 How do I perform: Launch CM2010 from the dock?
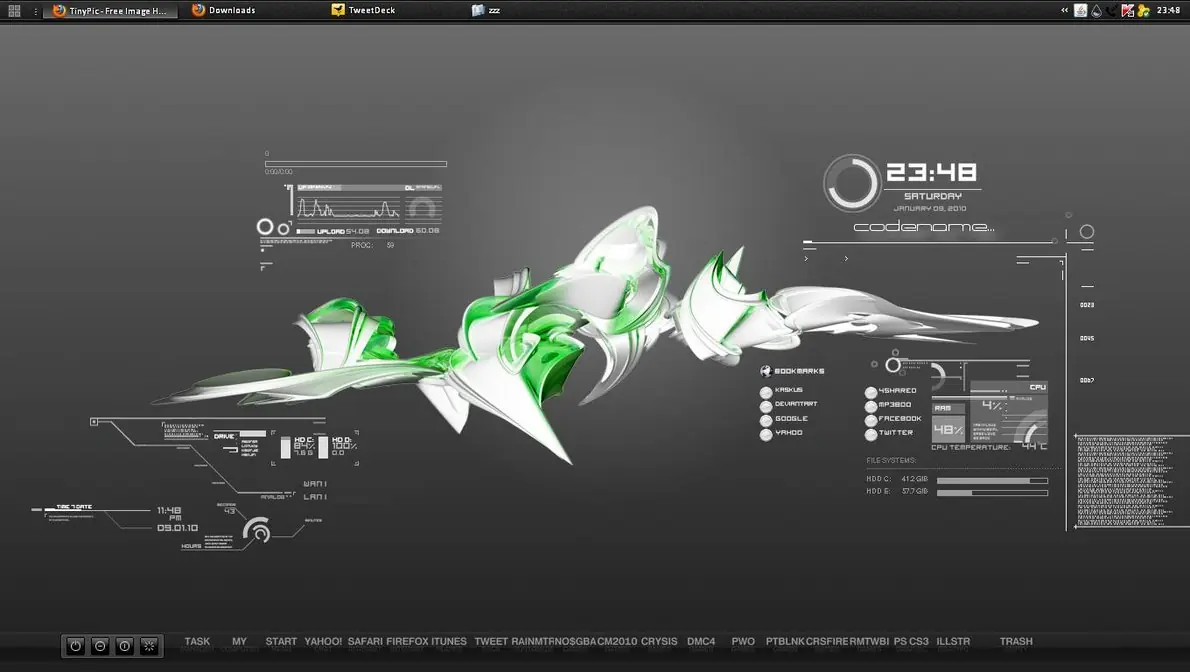(x=617, y=642)
